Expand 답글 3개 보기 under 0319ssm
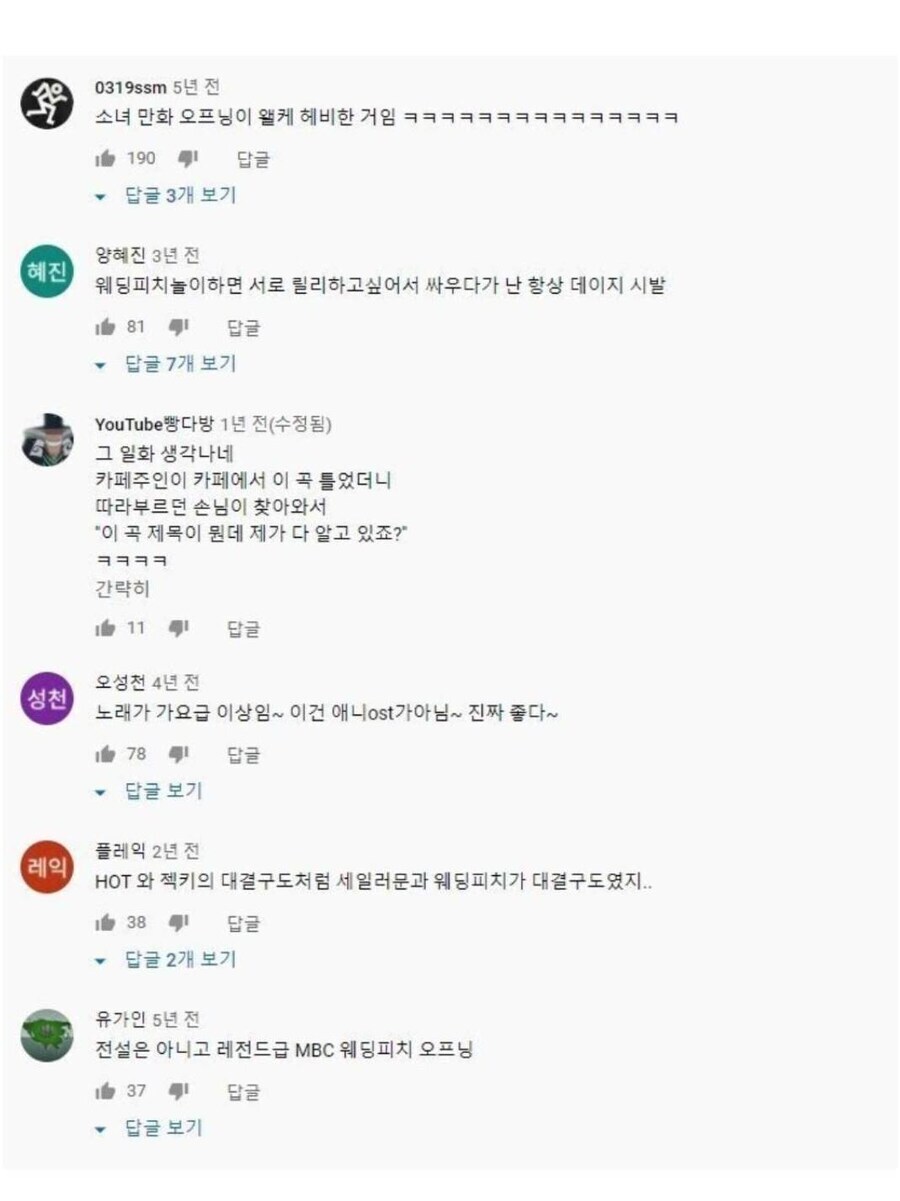This screenshot has height=1201, width=900. [x=165, y=195]
